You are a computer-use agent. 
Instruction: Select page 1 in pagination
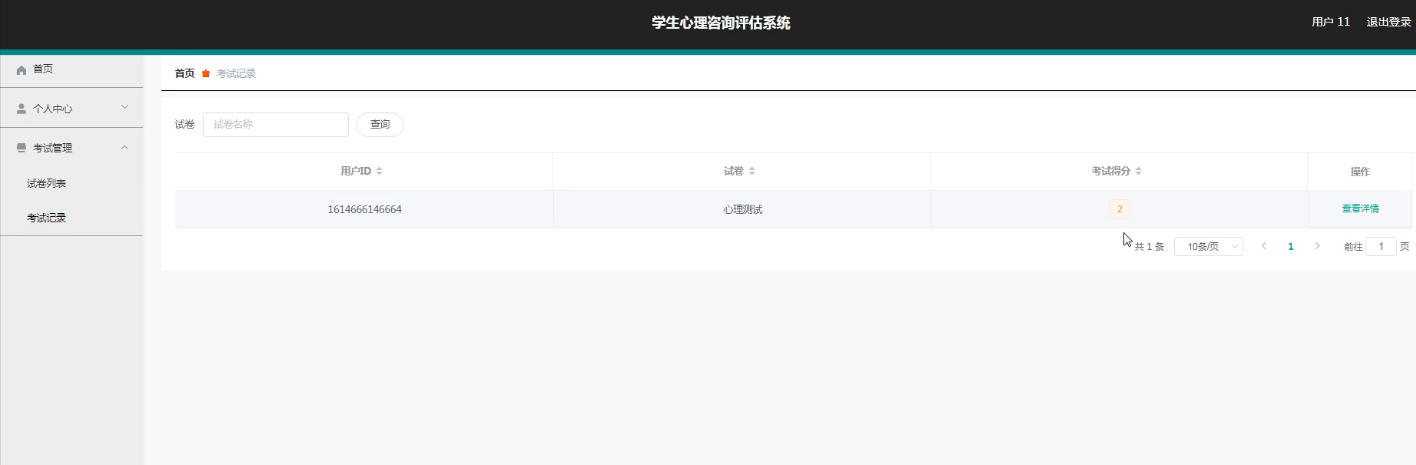(x=1291, y=246)
